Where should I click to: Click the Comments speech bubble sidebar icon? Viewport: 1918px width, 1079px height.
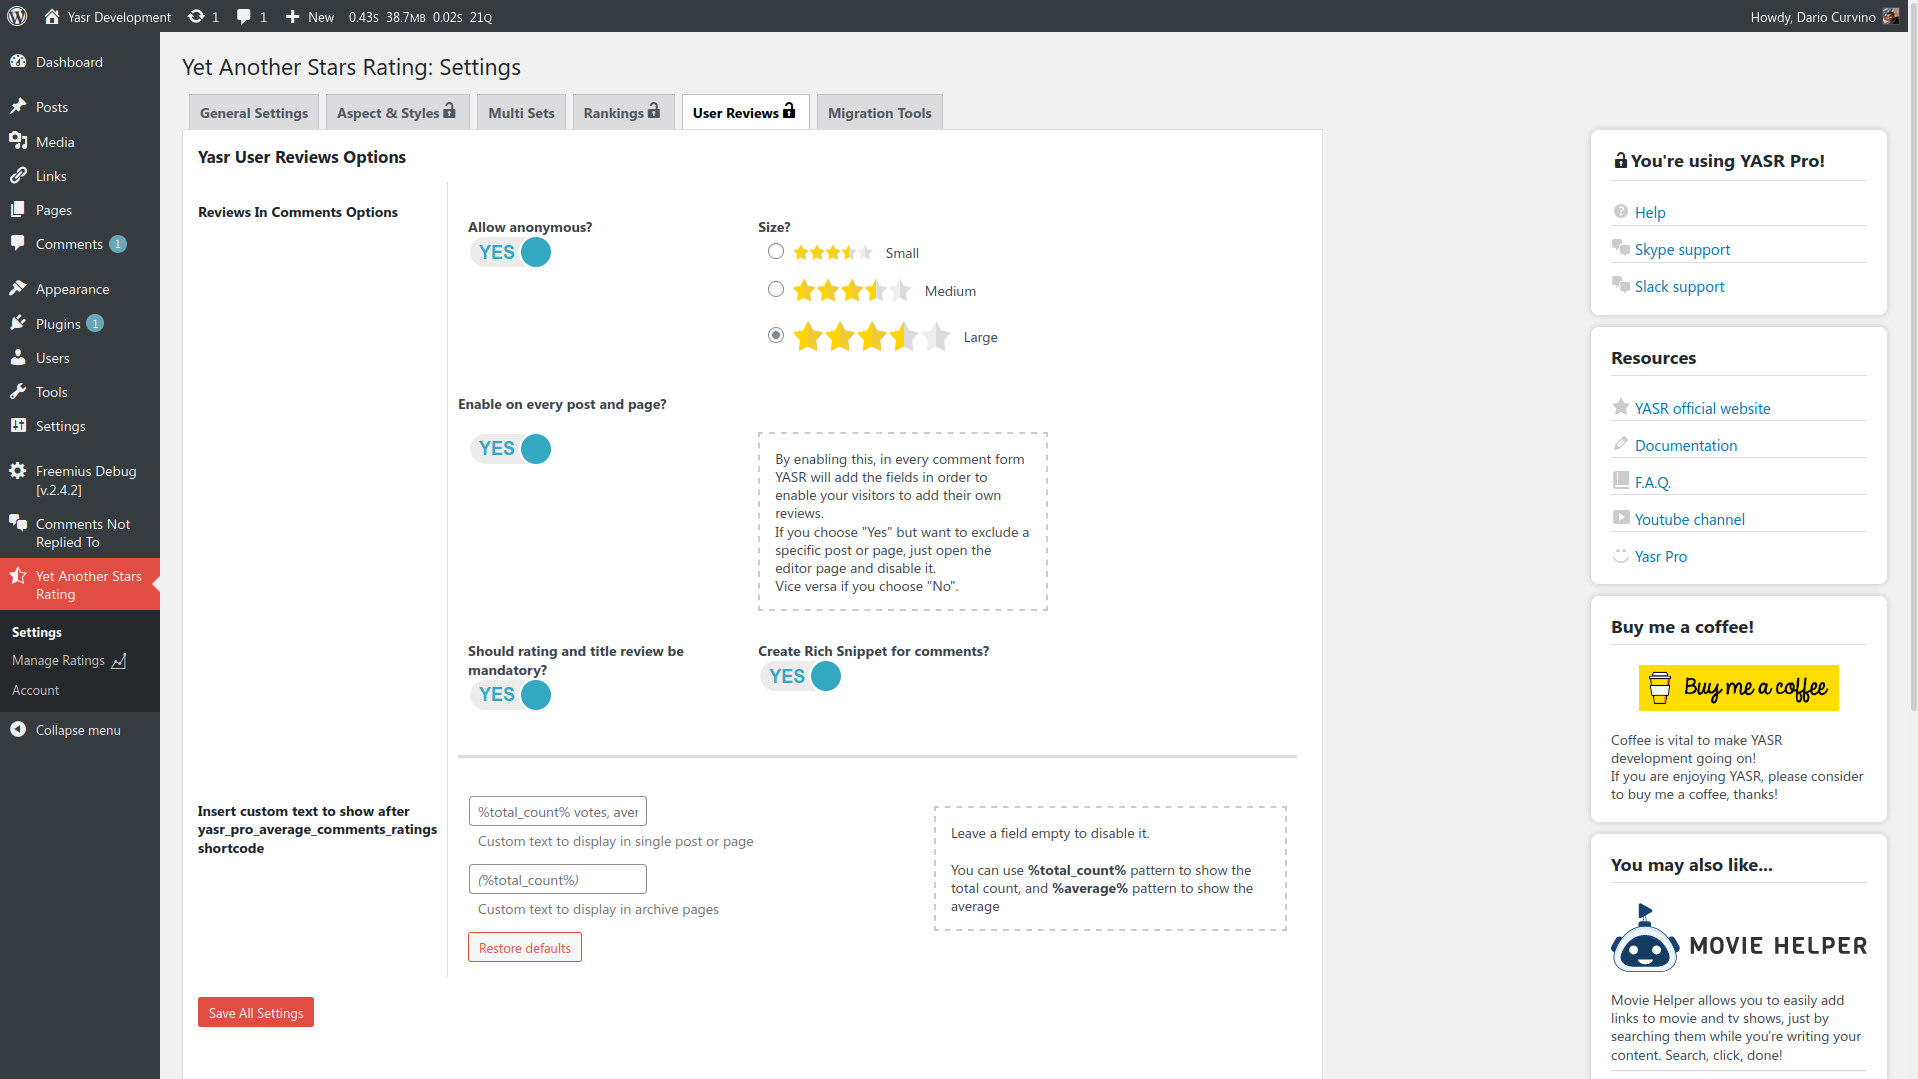click(x=18, y=243)
